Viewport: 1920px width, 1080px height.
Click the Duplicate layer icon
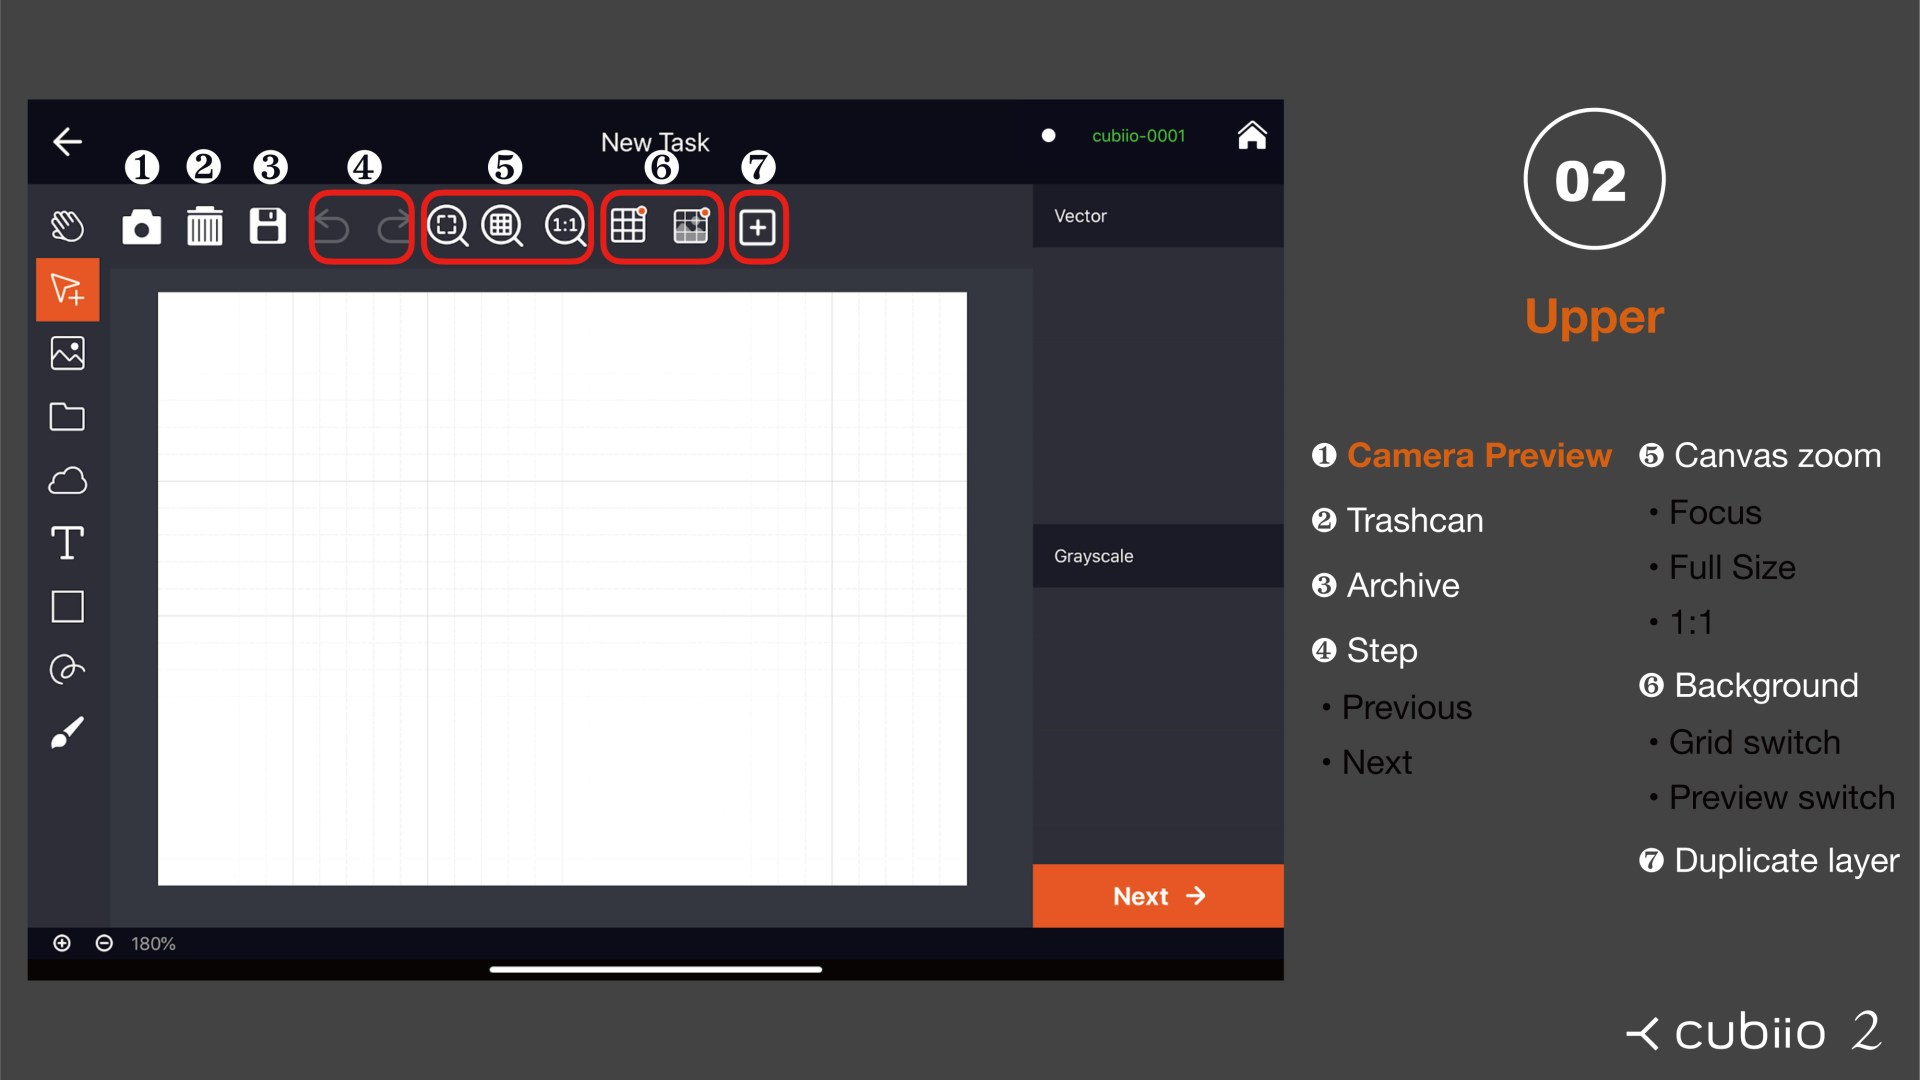757,227
